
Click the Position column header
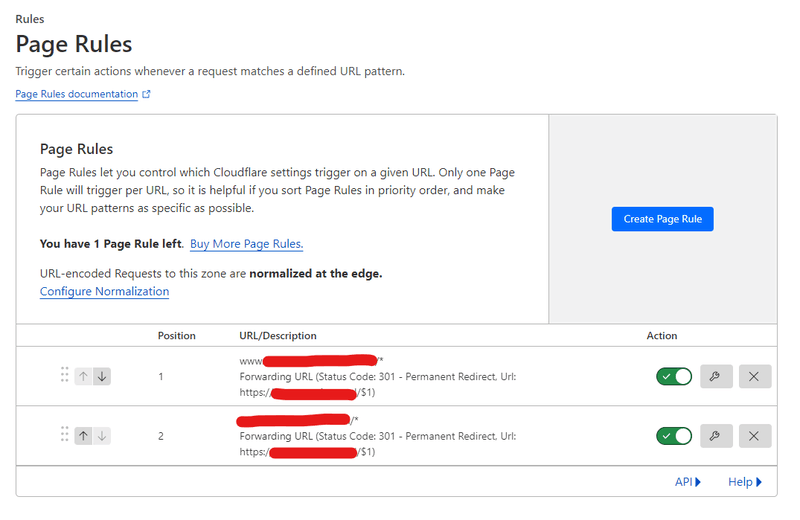coord(177,336)
